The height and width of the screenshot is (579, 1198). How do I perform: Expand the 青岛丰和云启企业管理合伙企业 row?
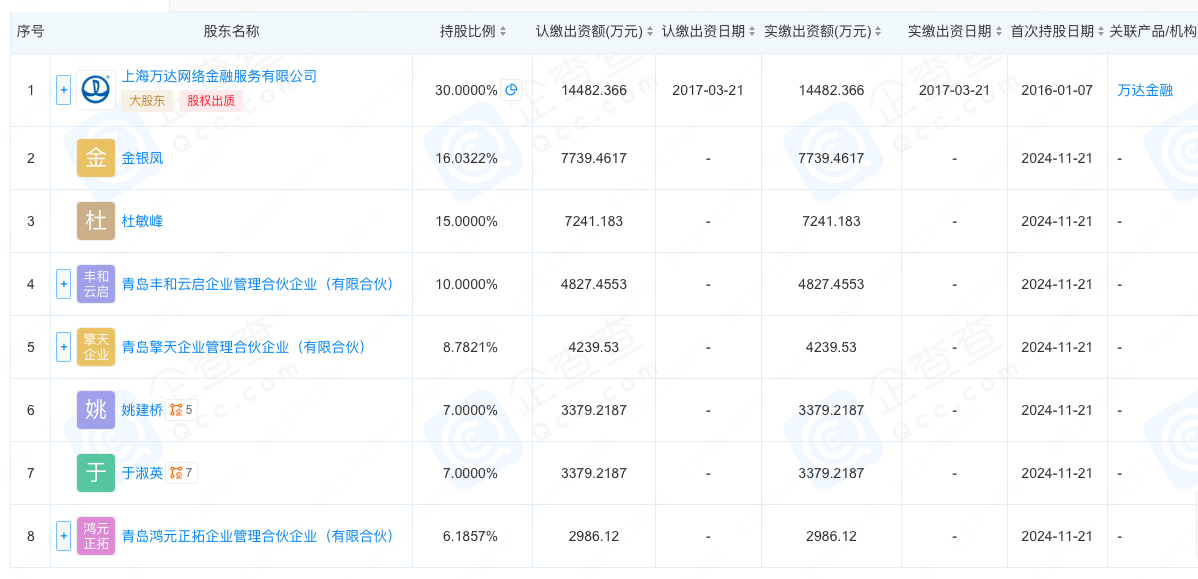[63, 284]
